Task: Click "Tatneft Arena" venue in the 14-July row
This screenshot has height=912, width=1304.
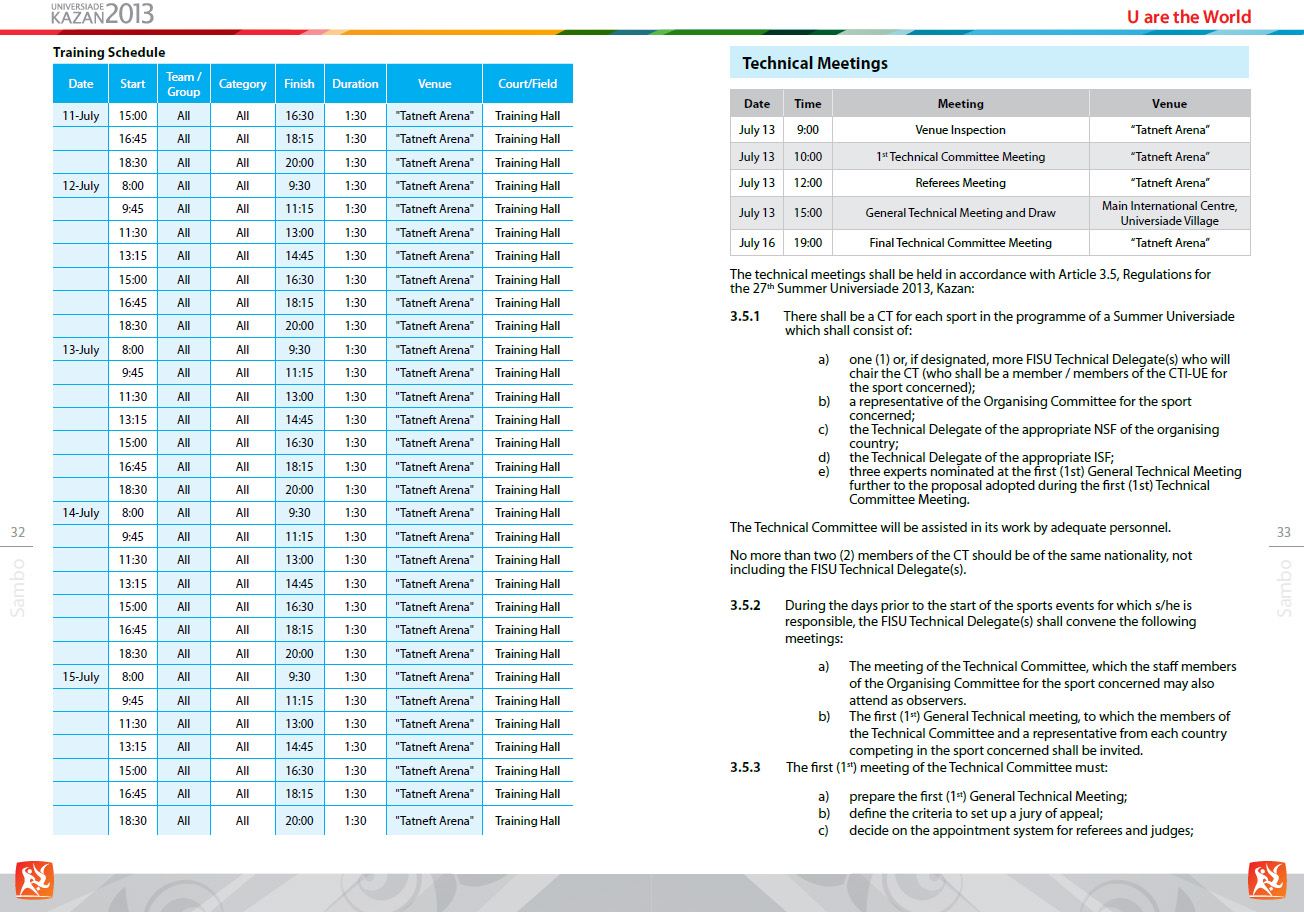Action: [x=435, y=513]
